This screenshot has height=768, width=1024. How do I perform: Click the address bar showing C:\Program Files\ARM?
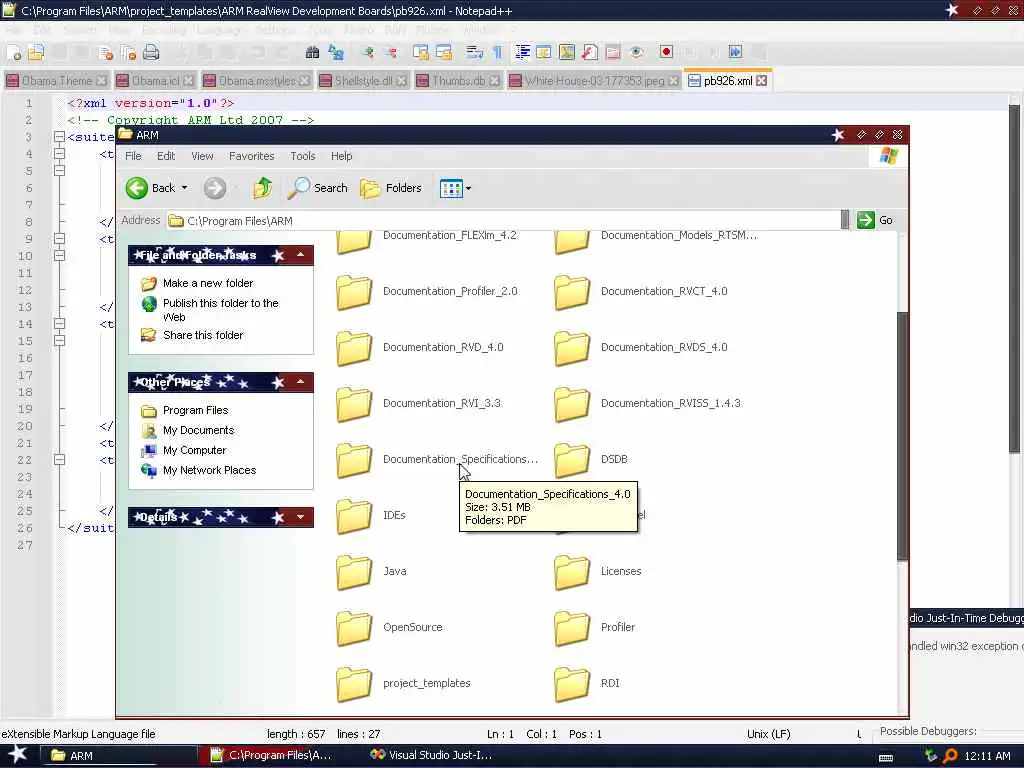[x=503, y=221]
